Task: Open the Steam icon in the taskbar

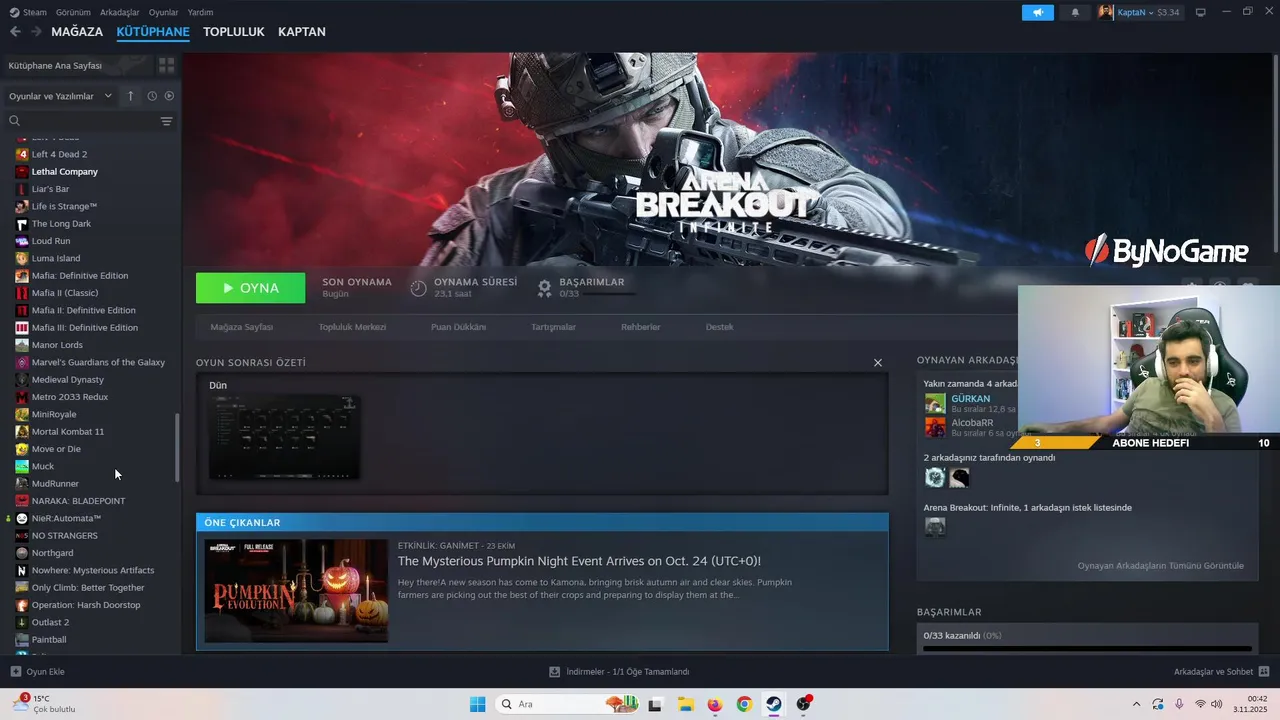Action: (774, 704)
